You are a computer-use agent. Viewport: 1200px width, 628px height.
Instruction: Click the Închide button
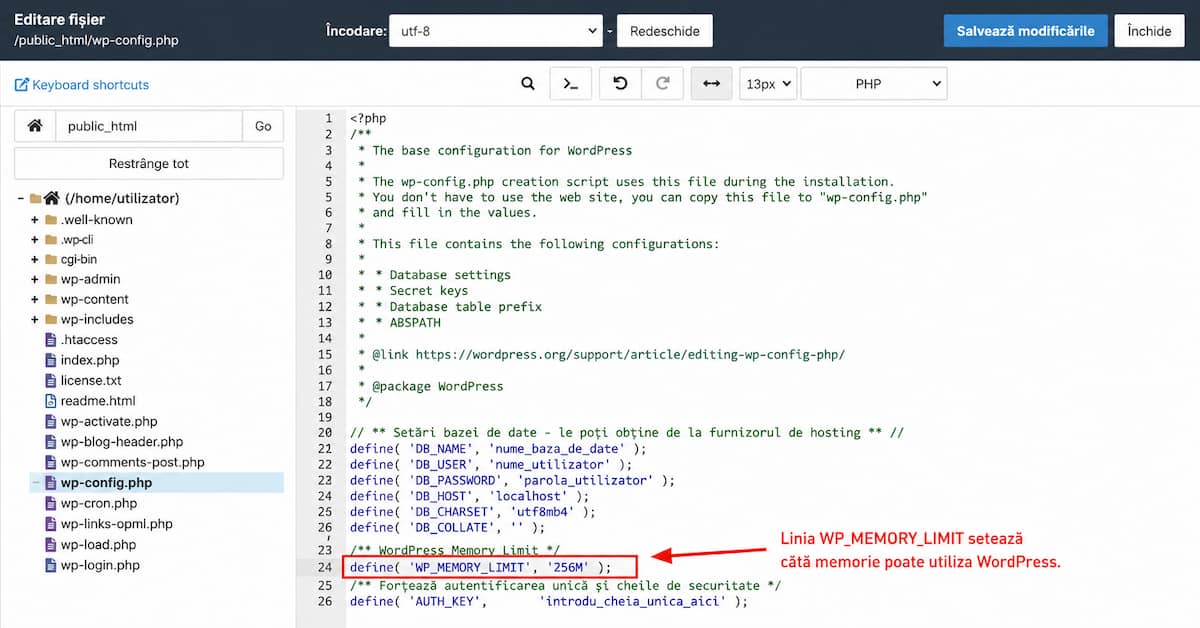[x=1149, y=31]
